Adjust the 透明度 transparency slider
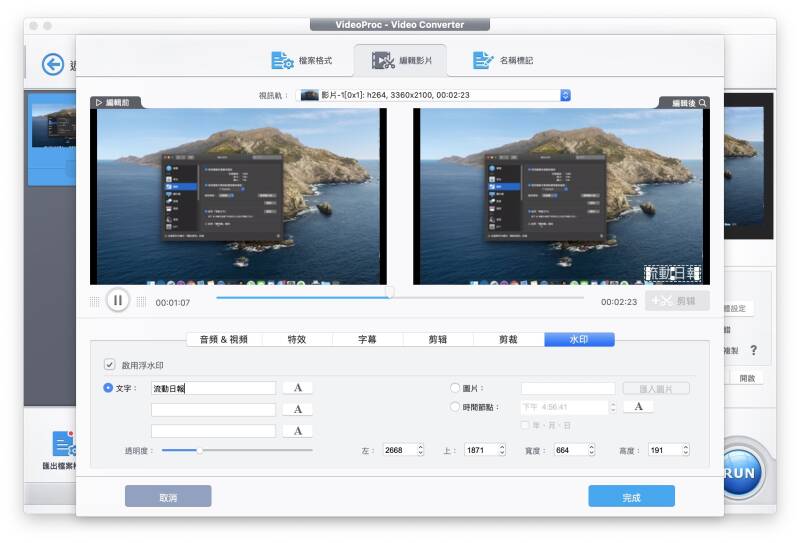Screen dimensions: 800x543 click(199, 451)
